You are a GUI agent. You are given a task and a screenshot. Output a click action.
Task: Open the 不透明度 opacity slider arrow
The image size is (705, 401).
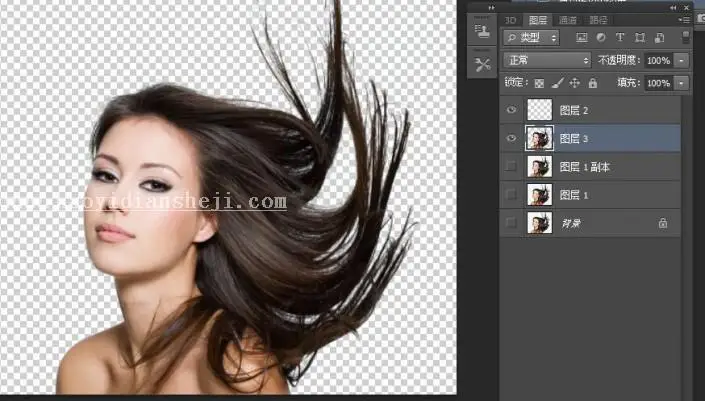[682, 60]
